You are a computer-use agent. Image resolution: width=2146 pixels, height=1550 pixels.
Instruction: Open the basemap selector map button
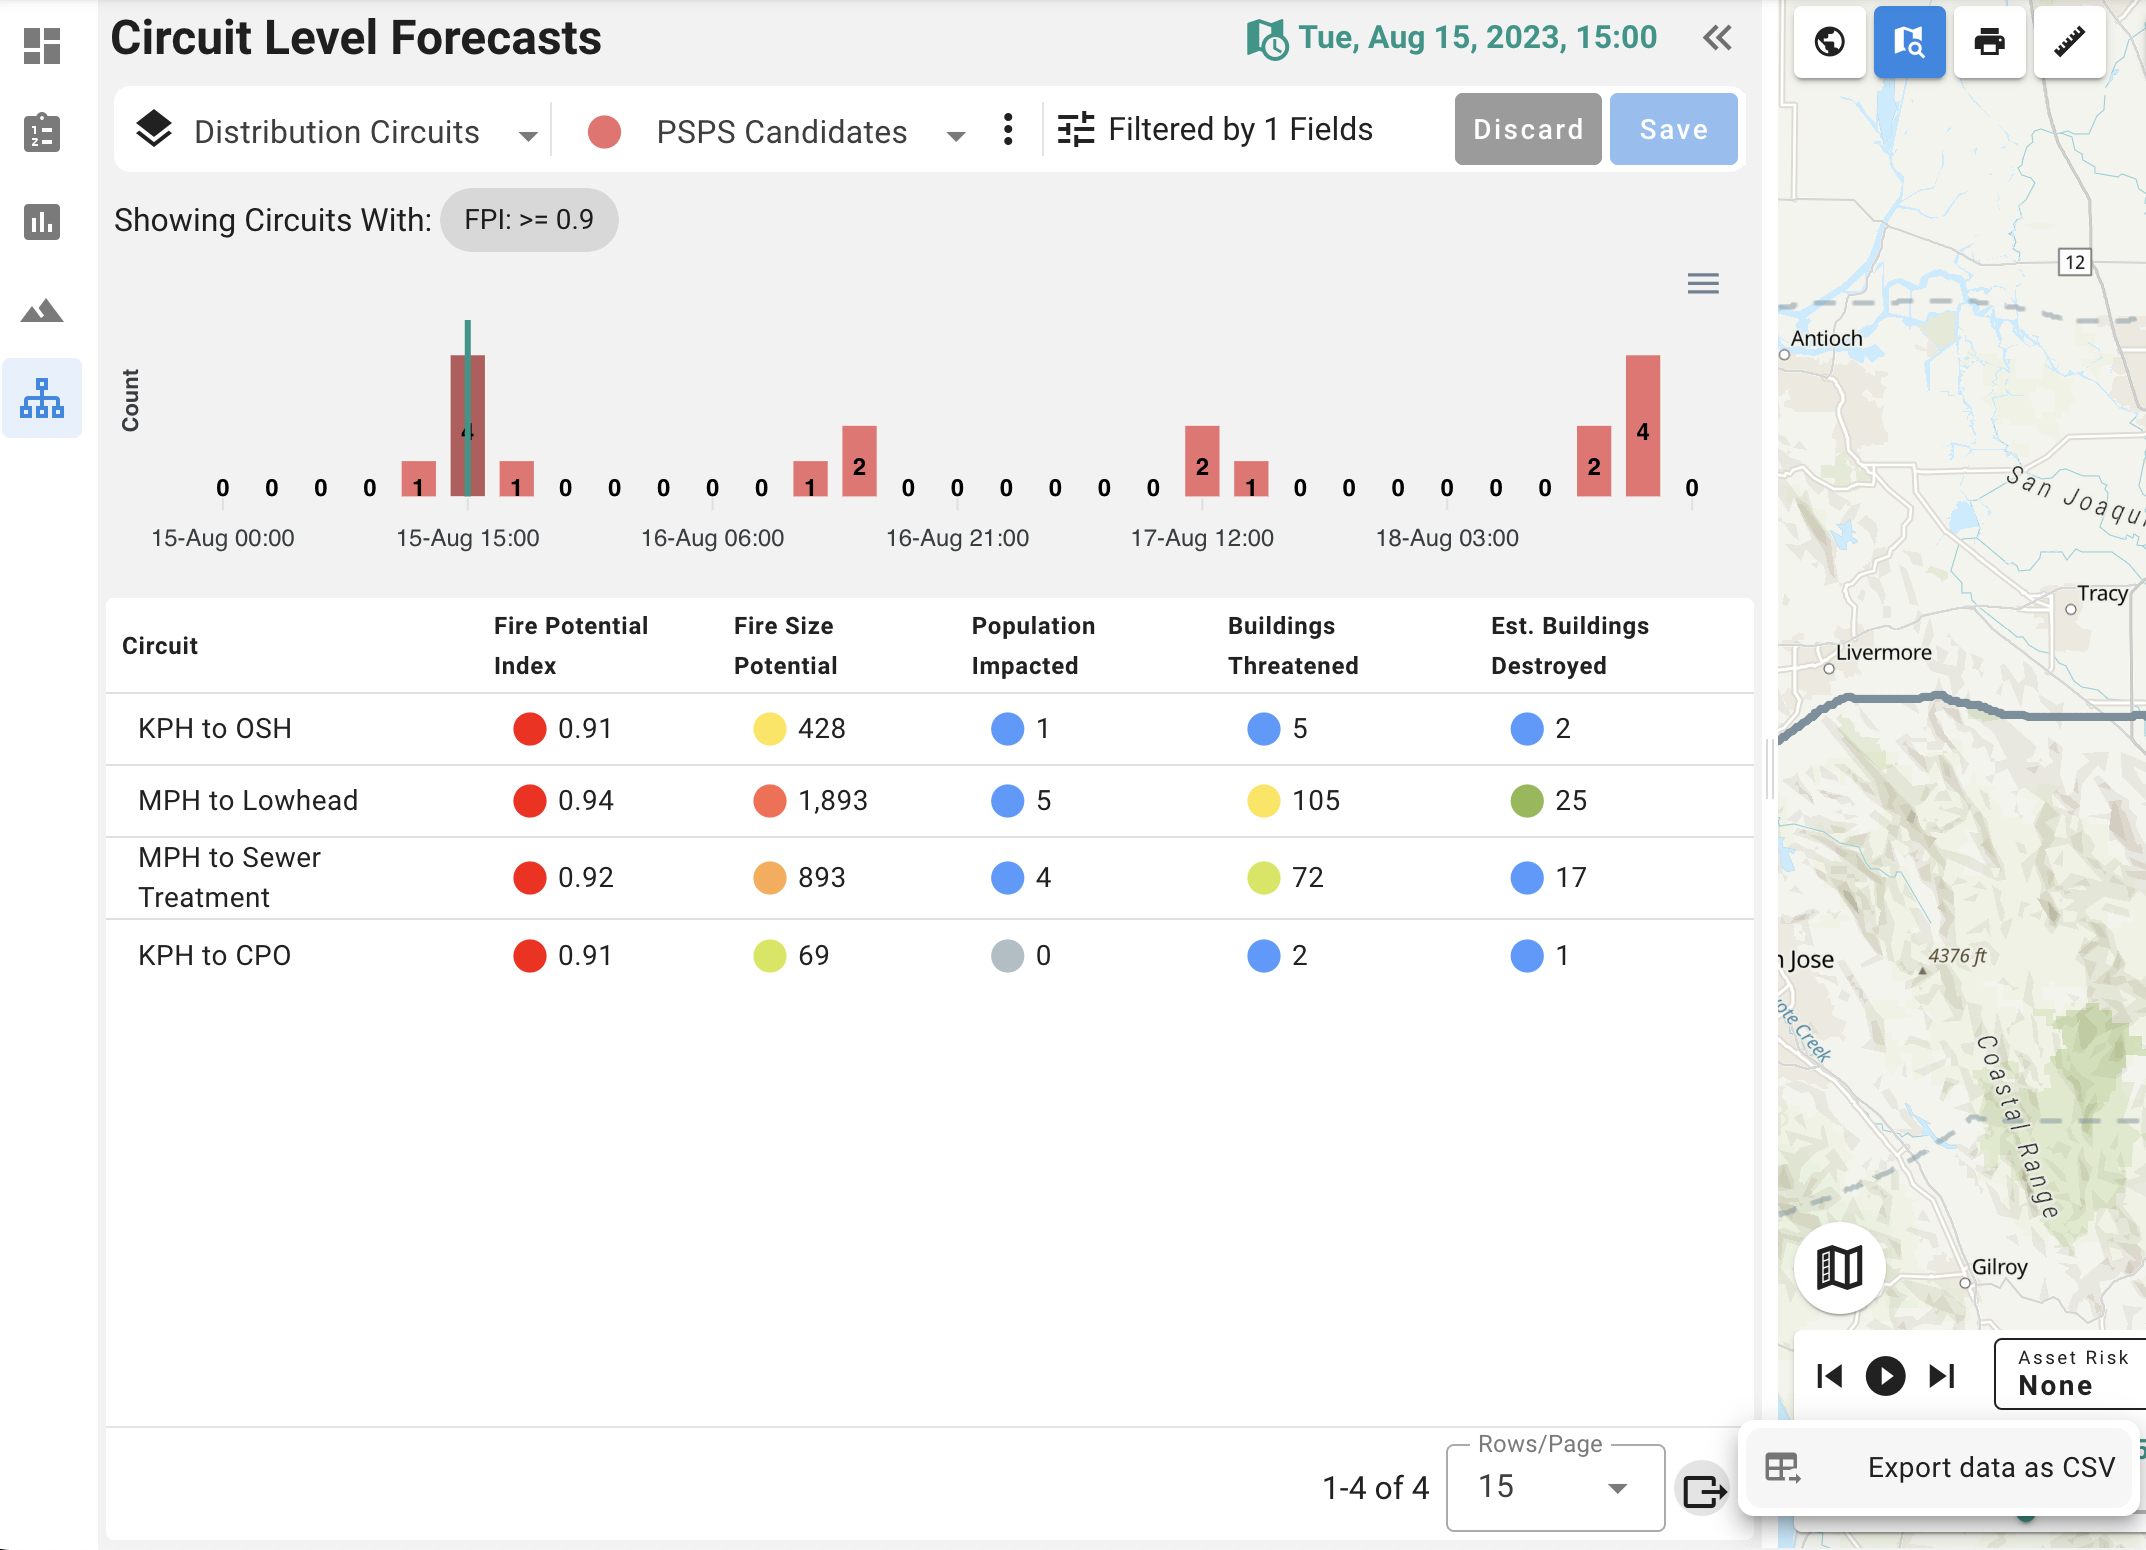[x=1839, y=1268]
